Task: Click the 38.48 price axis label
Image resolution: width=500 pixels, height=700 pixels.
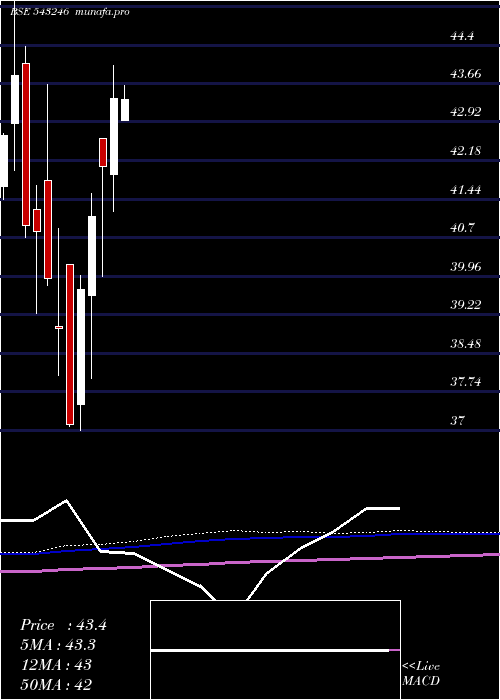Action: click(466, 344)
